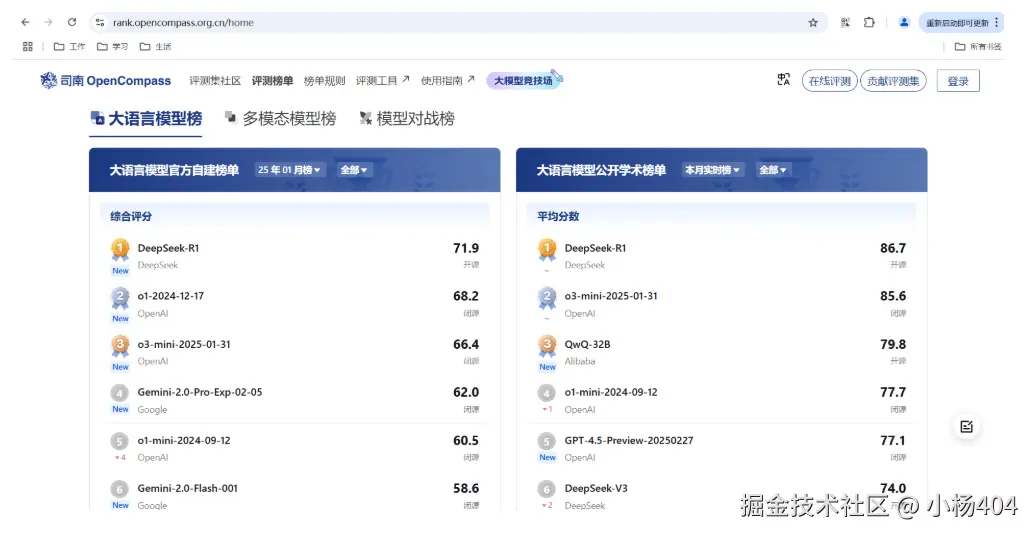
Task: Open the 本月实时榜 dropdown
Action: tap(712, 170)
